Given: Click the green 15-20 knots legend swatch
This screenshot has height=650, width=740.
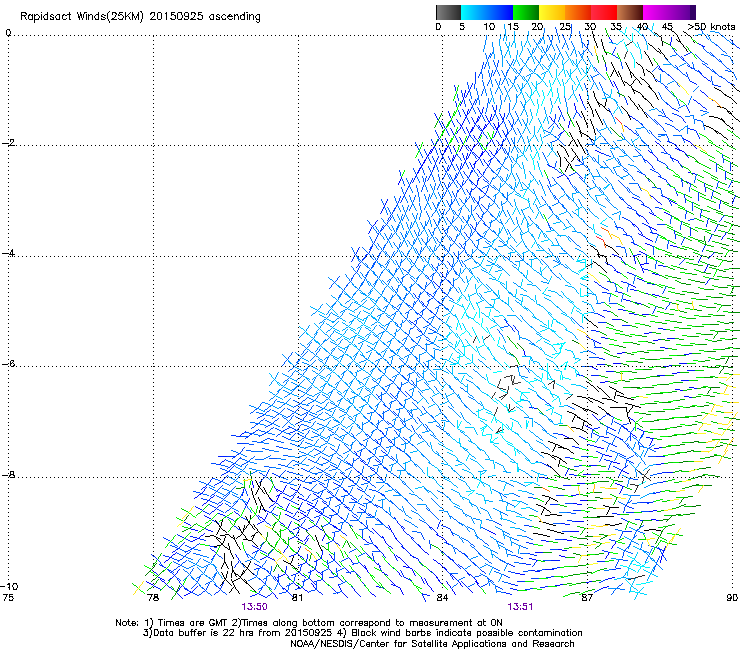Looking at the screenshot, I should tap(526, 12).
